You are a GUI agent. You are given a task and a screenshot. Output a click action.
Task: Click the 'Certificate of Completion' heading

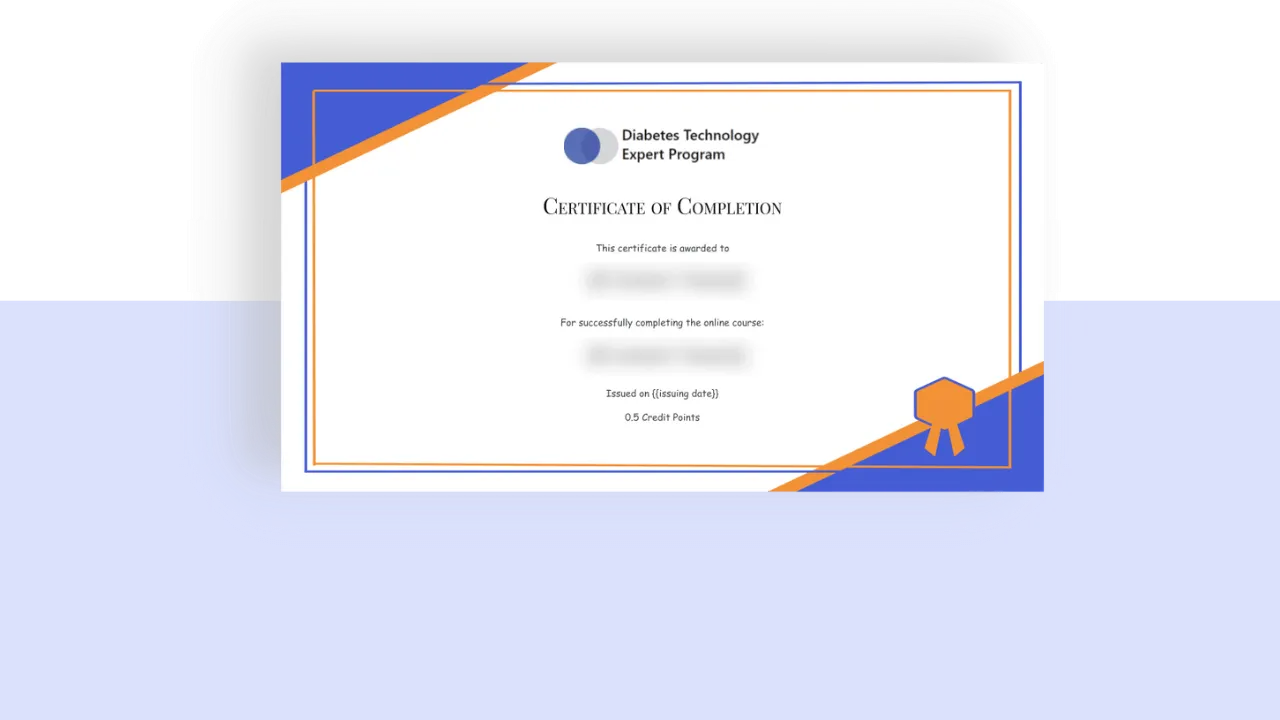[x=662, y=207]
